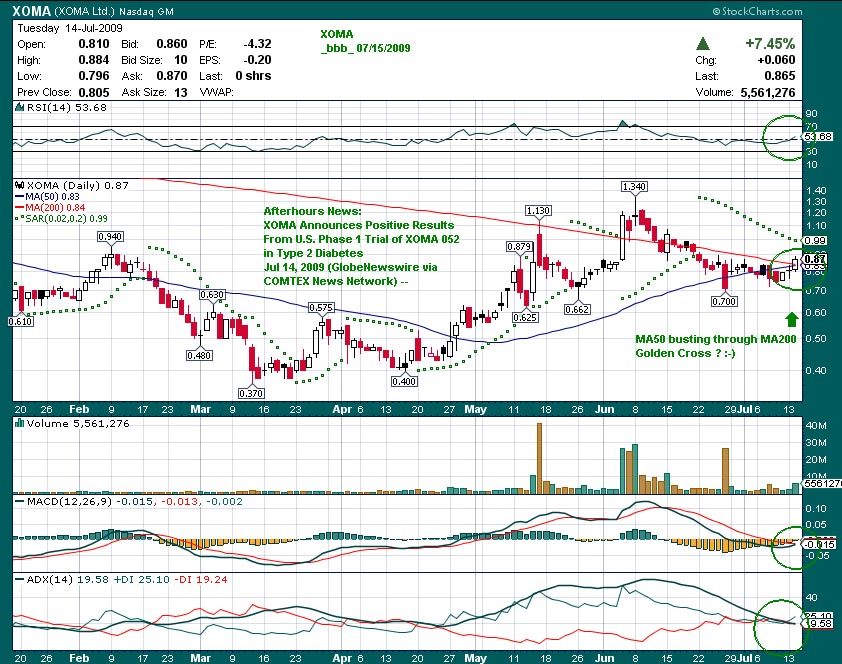This screenshot has height=664, width=842.
Task: Click the tall white candlestick under 1.340
Action: (622, 237)
